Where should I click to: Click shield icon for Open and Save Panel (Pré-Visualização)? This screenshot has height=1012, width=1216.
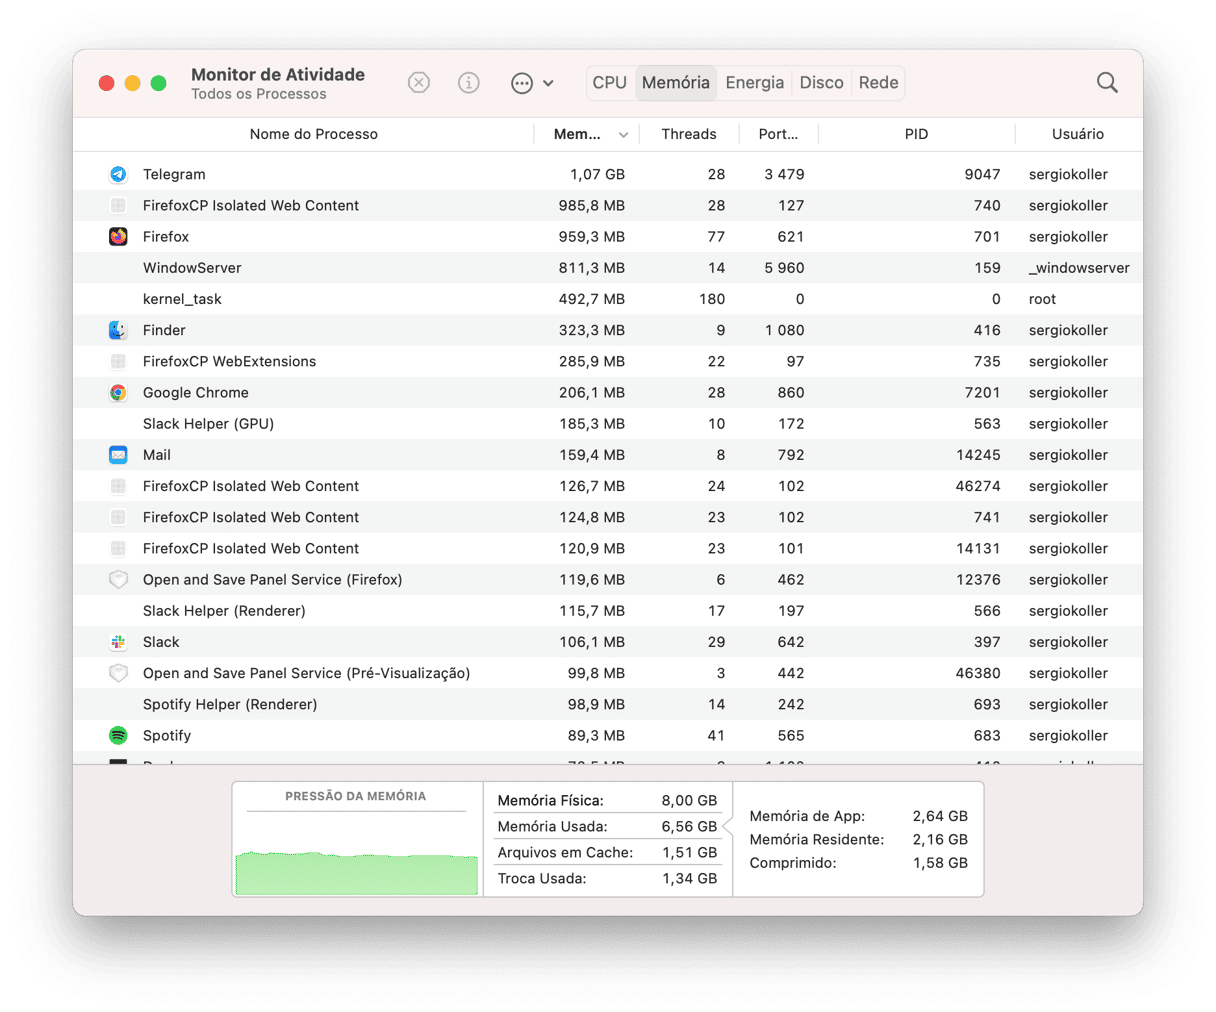(118, 673)
